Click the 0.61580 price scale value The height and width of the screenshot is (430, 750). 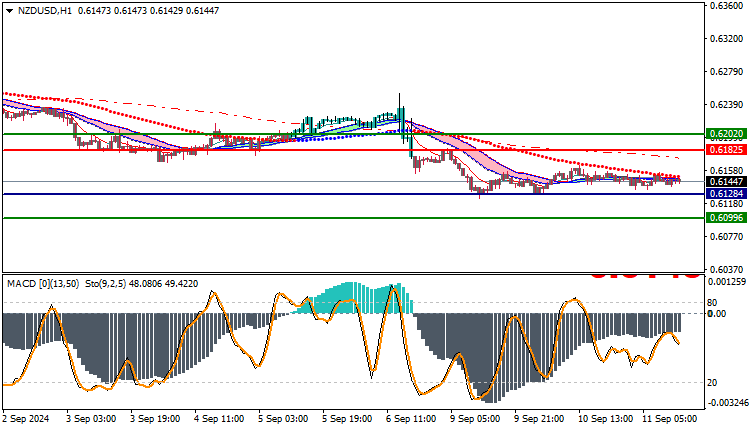coord(727,171)
